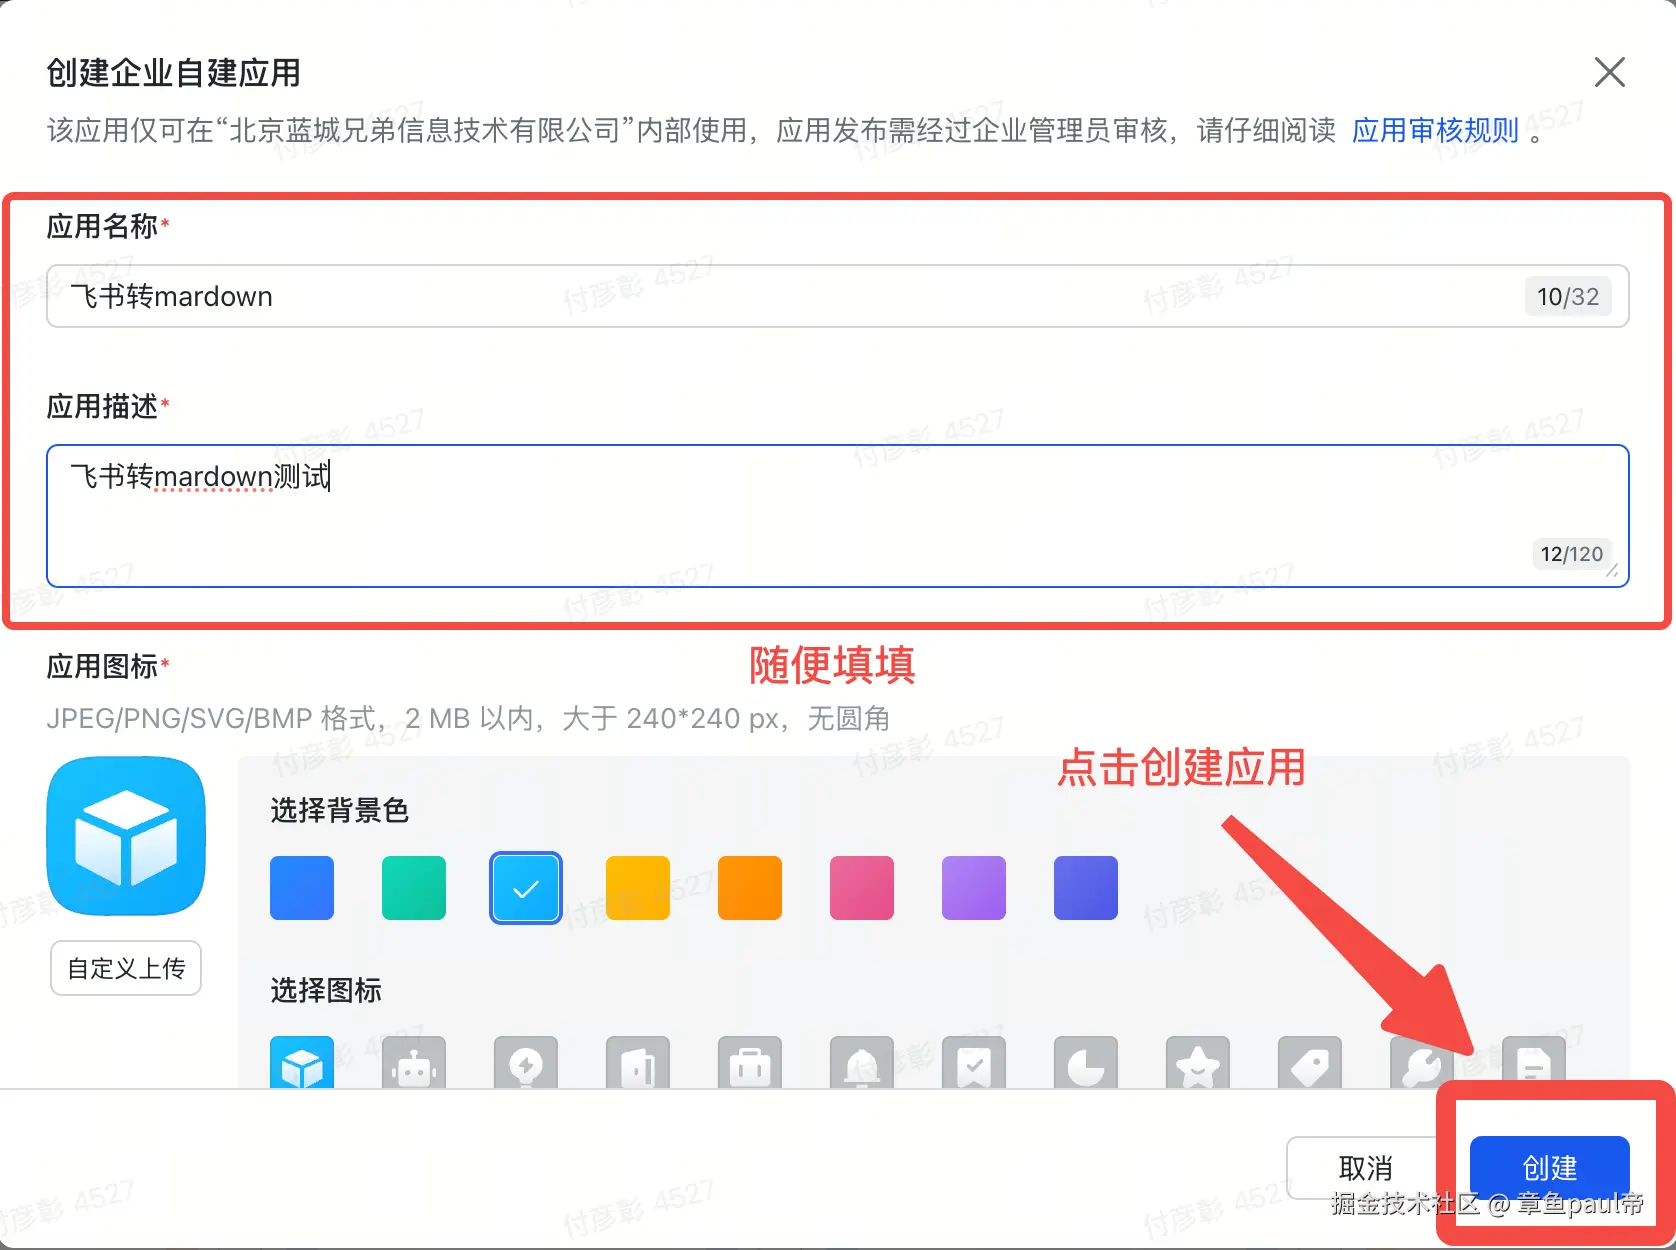Select the briefcase app icon
1676x1250 pixels.
pos(750,1062)
